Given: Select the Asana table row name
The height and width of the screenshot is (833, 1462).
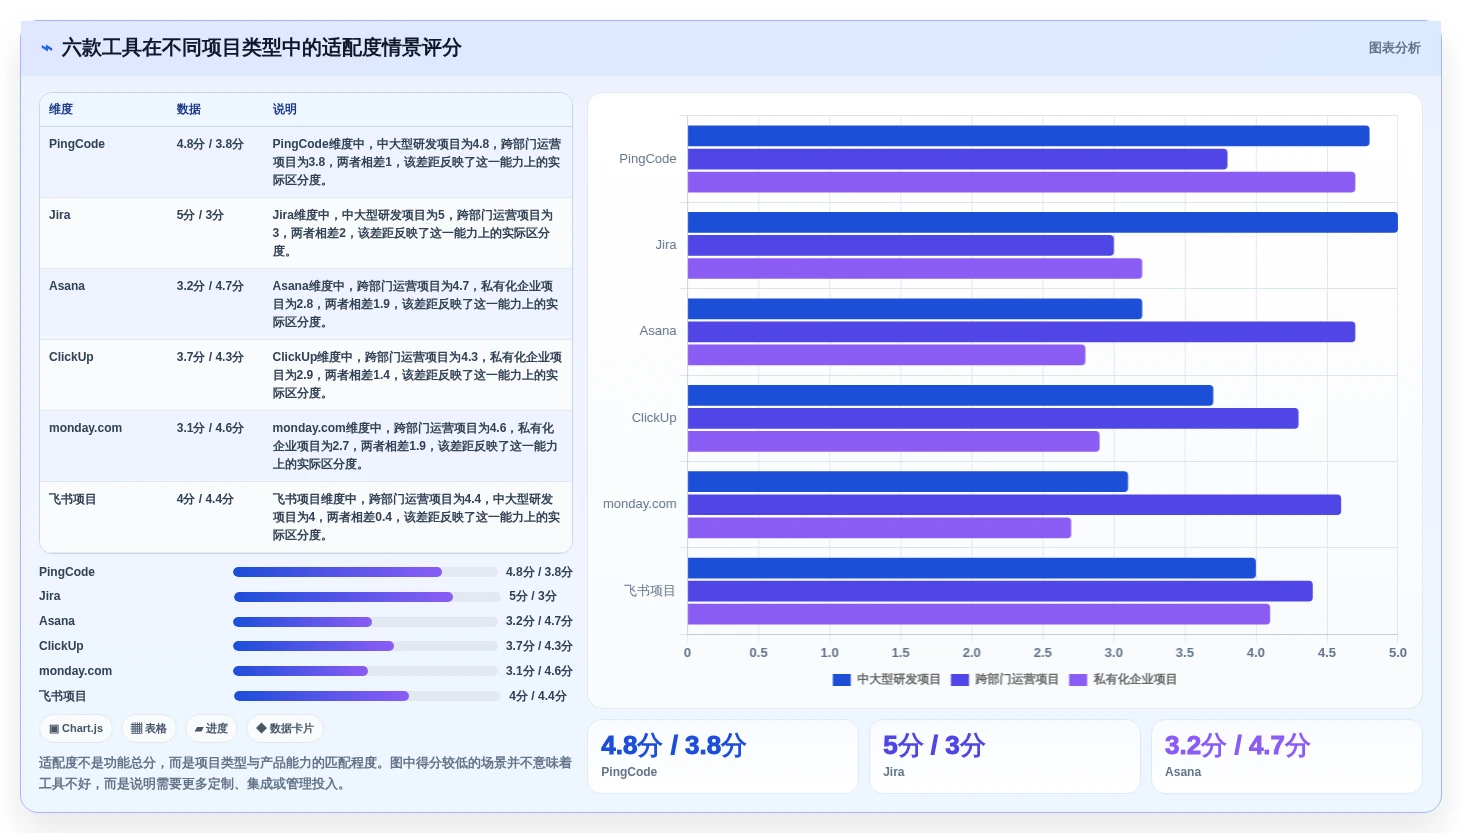Looking at the screenshot, I should coord(67,286).
